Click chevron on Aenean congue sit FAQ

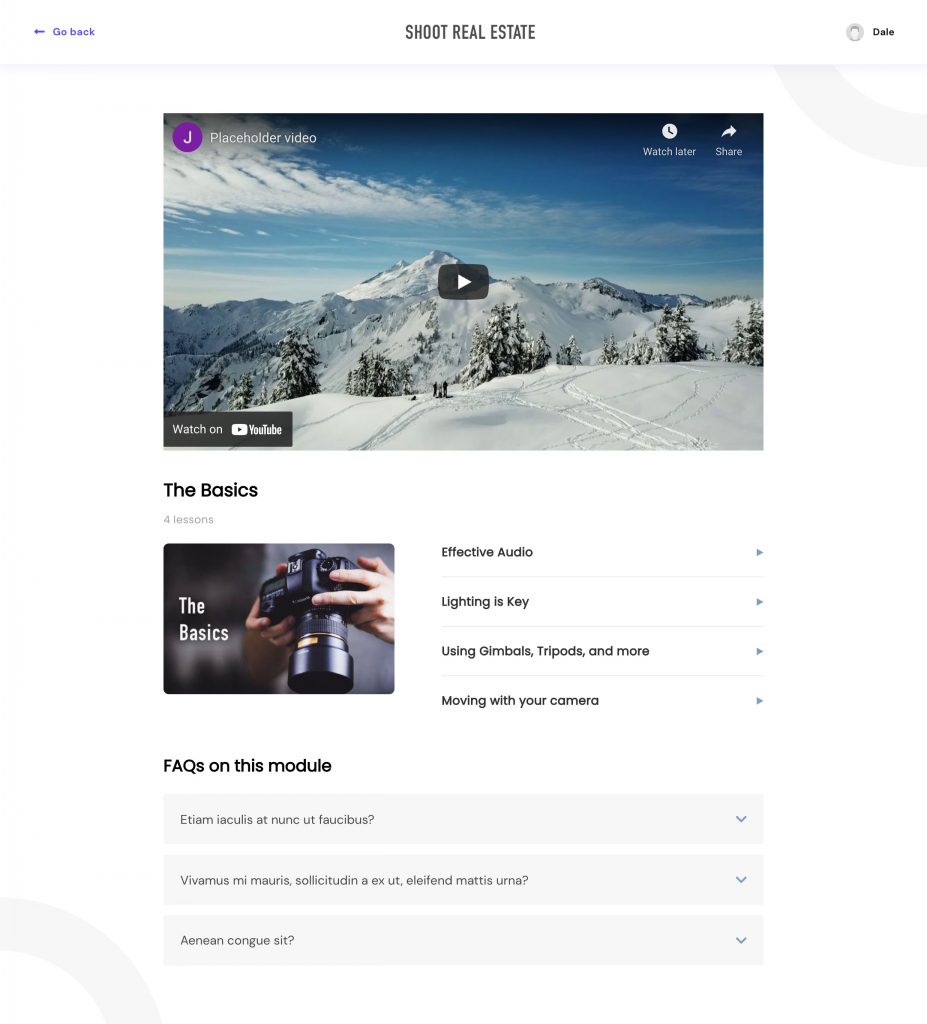click(741, 940)
